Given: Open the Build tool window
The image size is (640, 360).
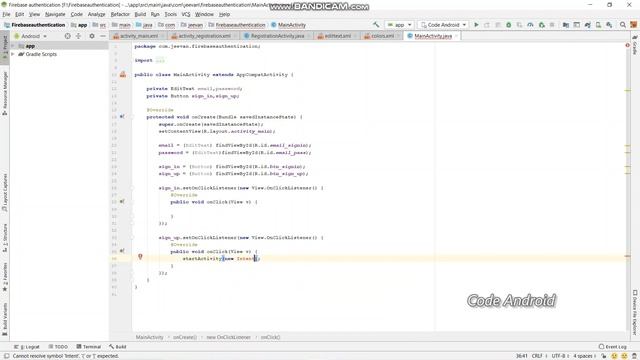Looking at the screenshot, I should 118,347.
